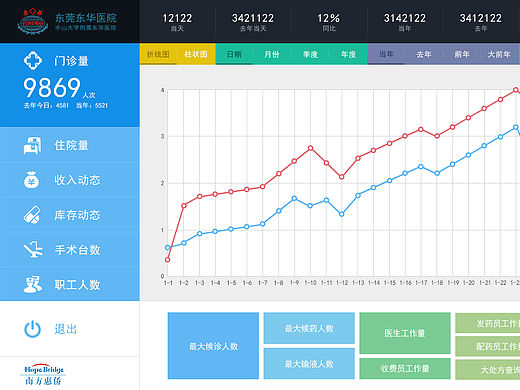The width and height of the screenshot is (520, 390).
Task: Click the 去年今日: 4581 text
Action: coord(46,105)
